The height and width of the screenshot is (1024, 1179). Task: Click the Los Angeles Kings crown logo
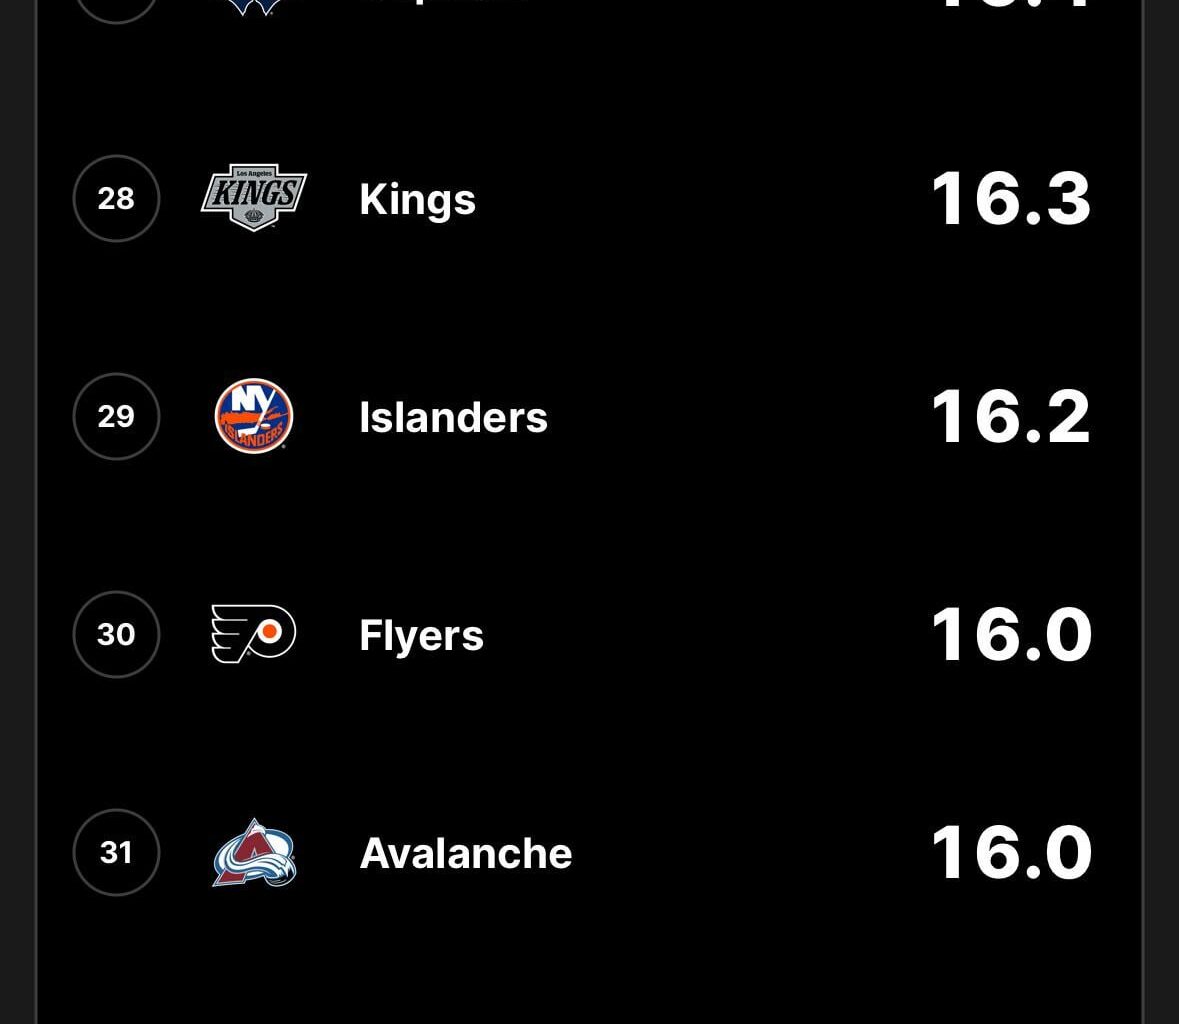coord(254,197)
